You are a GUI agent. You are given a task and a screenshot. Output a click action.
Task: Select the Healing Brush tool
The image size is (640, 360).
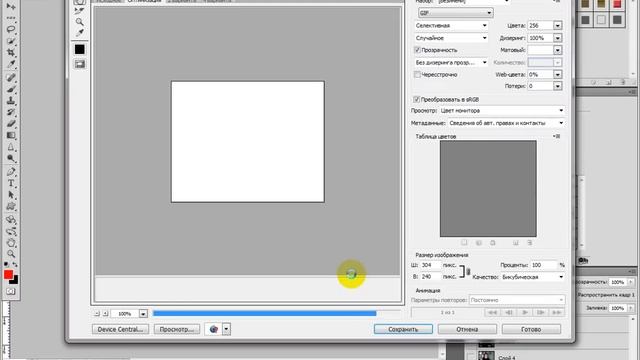pos(11,78)
